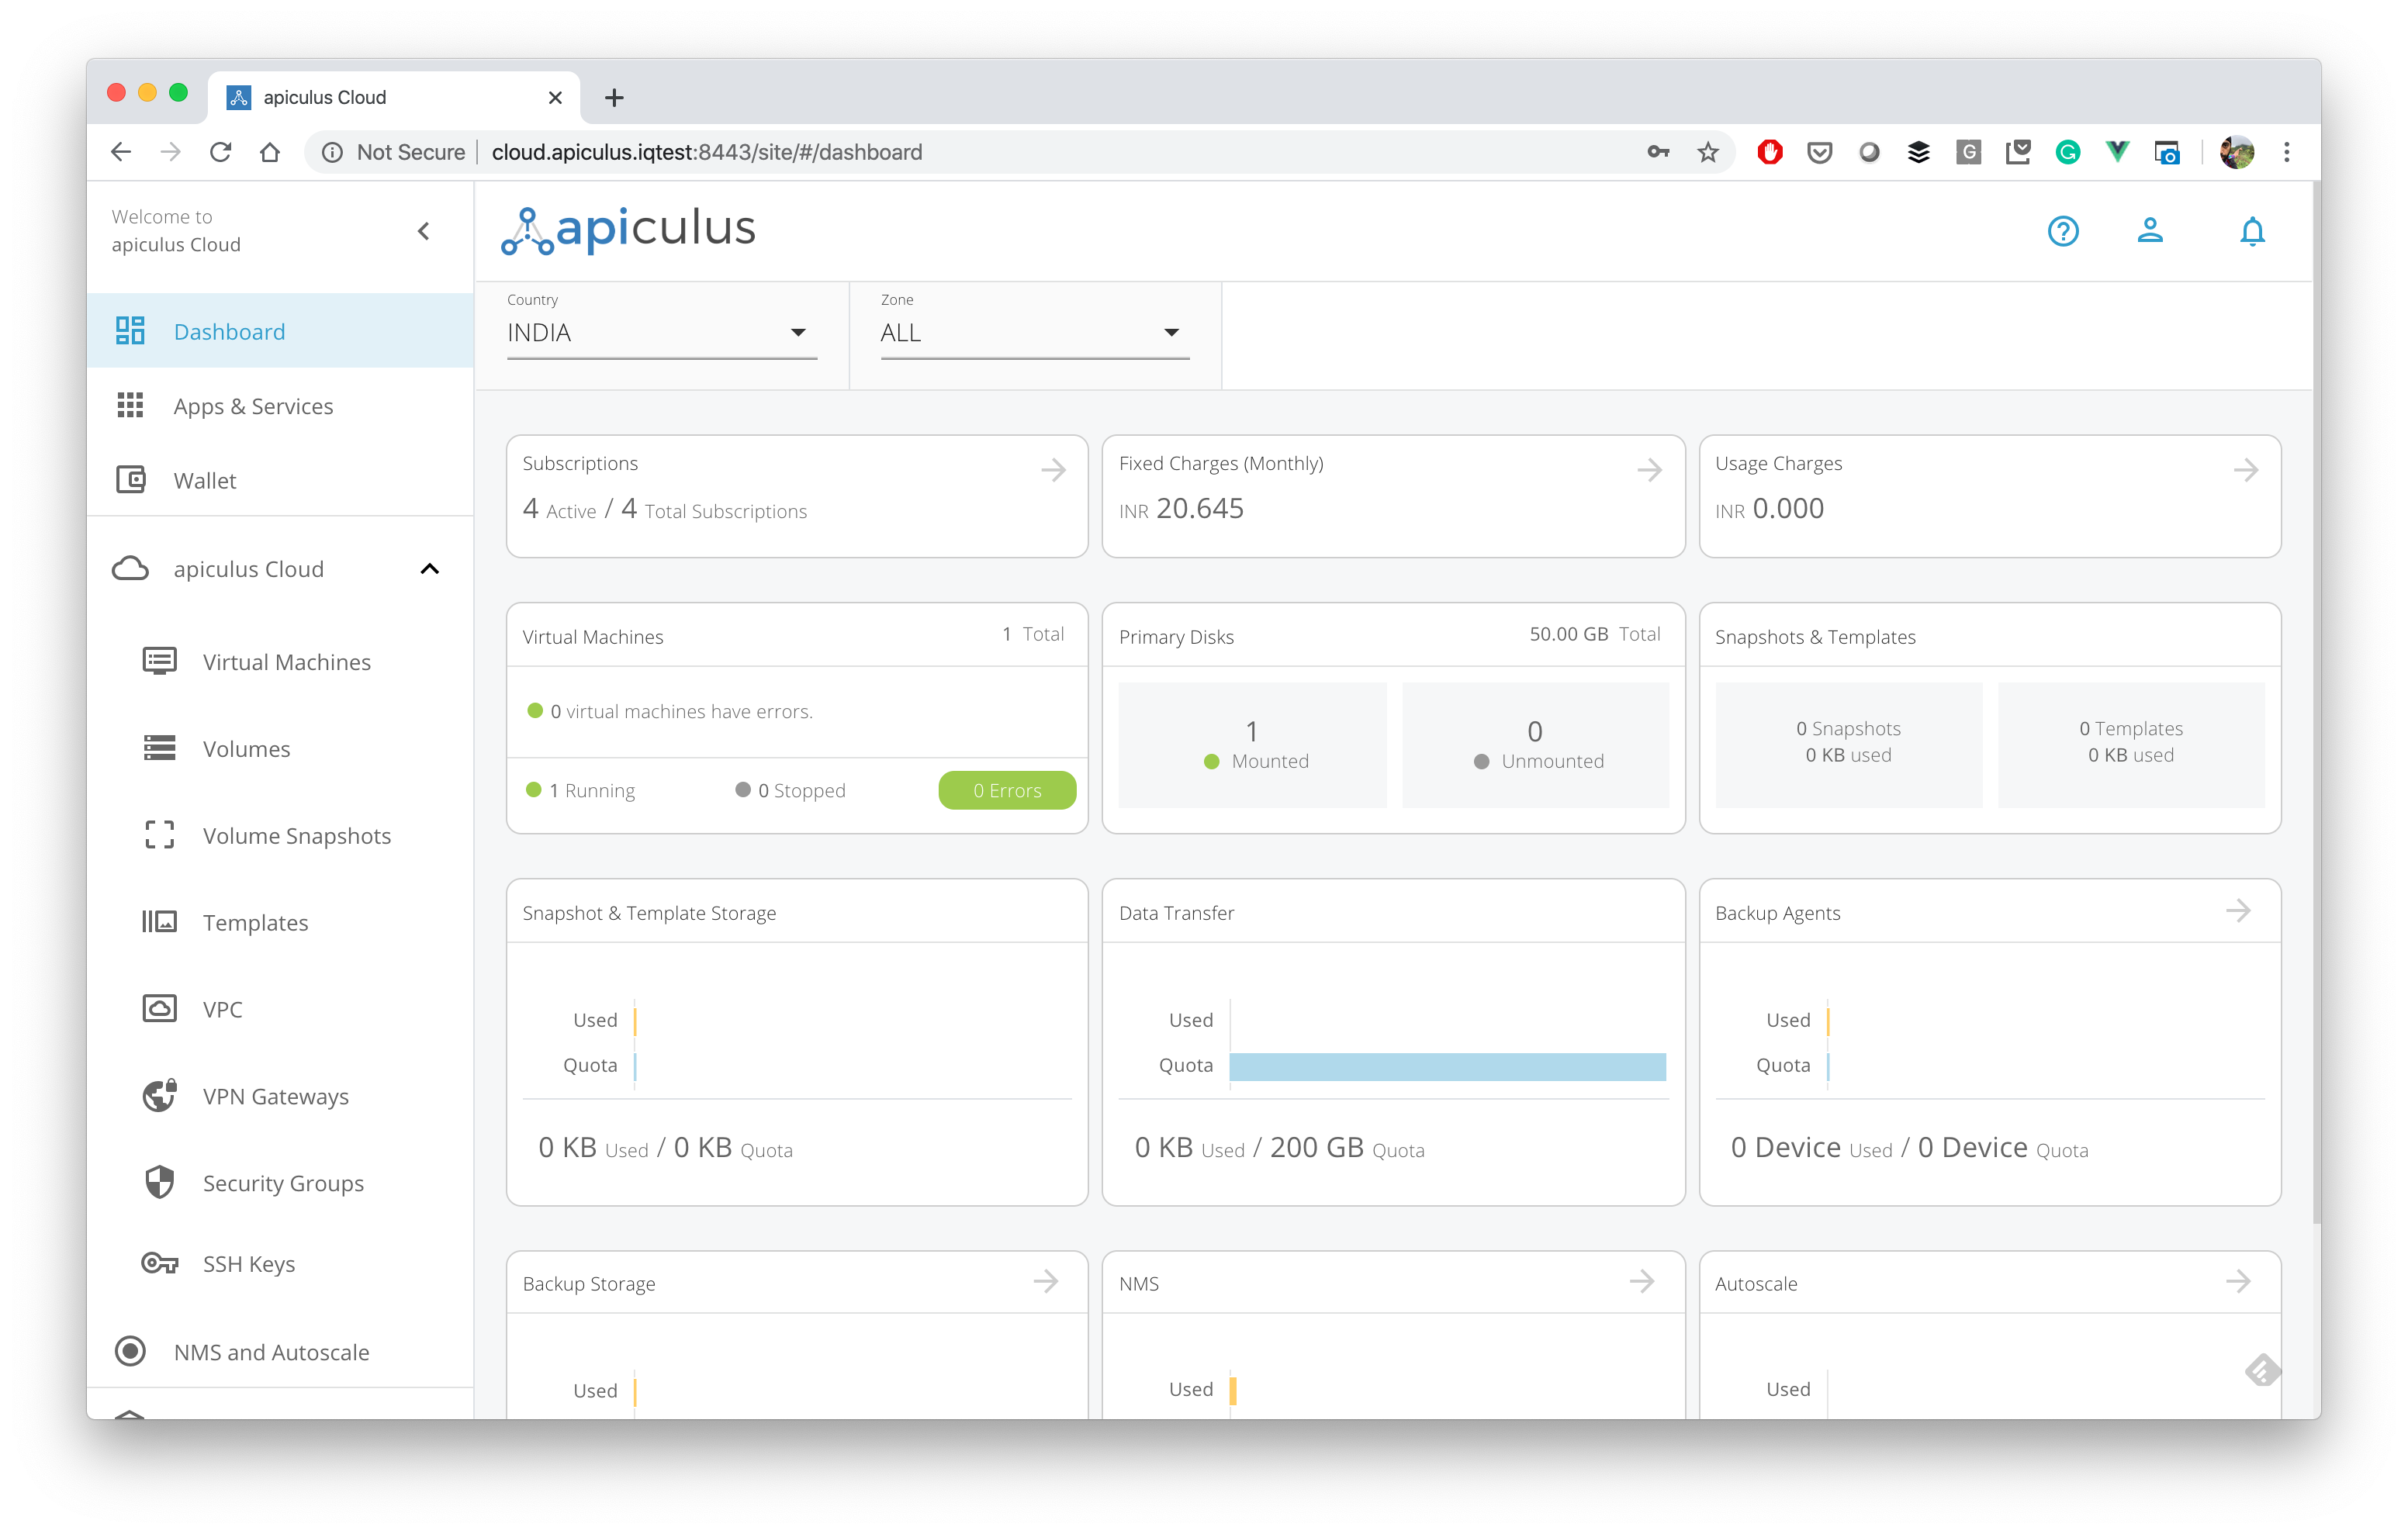Open the Country INDIA dropdown
The height and width of the screenshot is (1534, 2408).
[x=661, y=333]
